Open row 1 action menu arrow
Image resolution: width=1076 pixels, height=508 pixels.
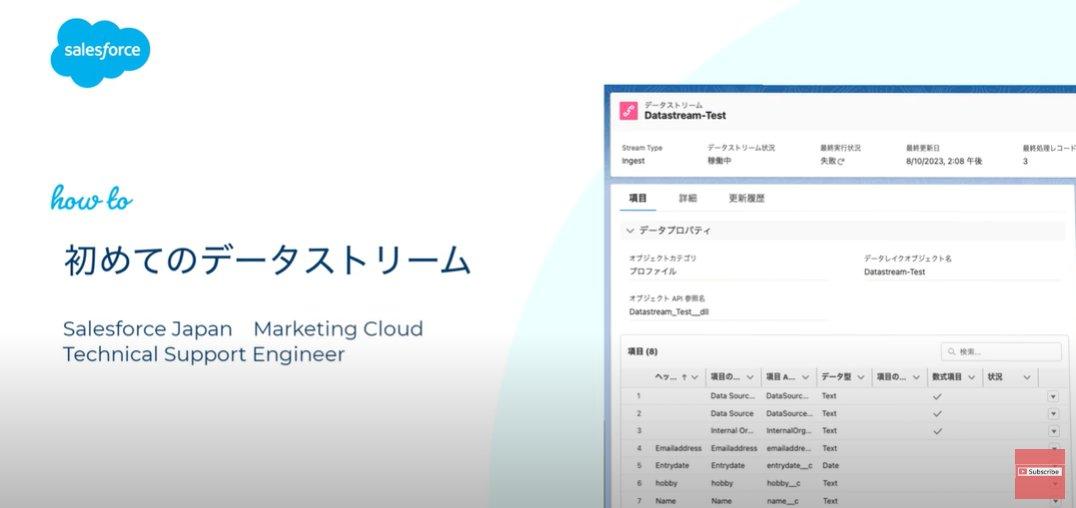pyautogui.click(x=1053, y=397)
